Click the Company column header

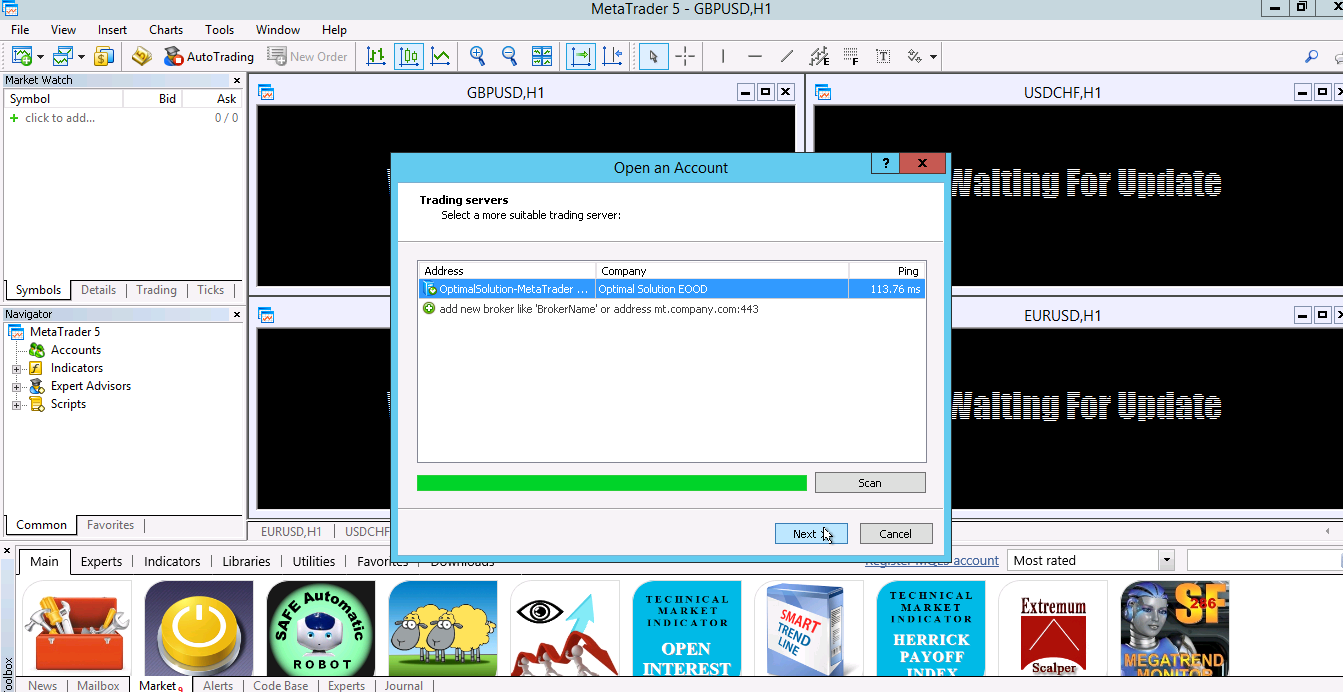click(722, 271)
